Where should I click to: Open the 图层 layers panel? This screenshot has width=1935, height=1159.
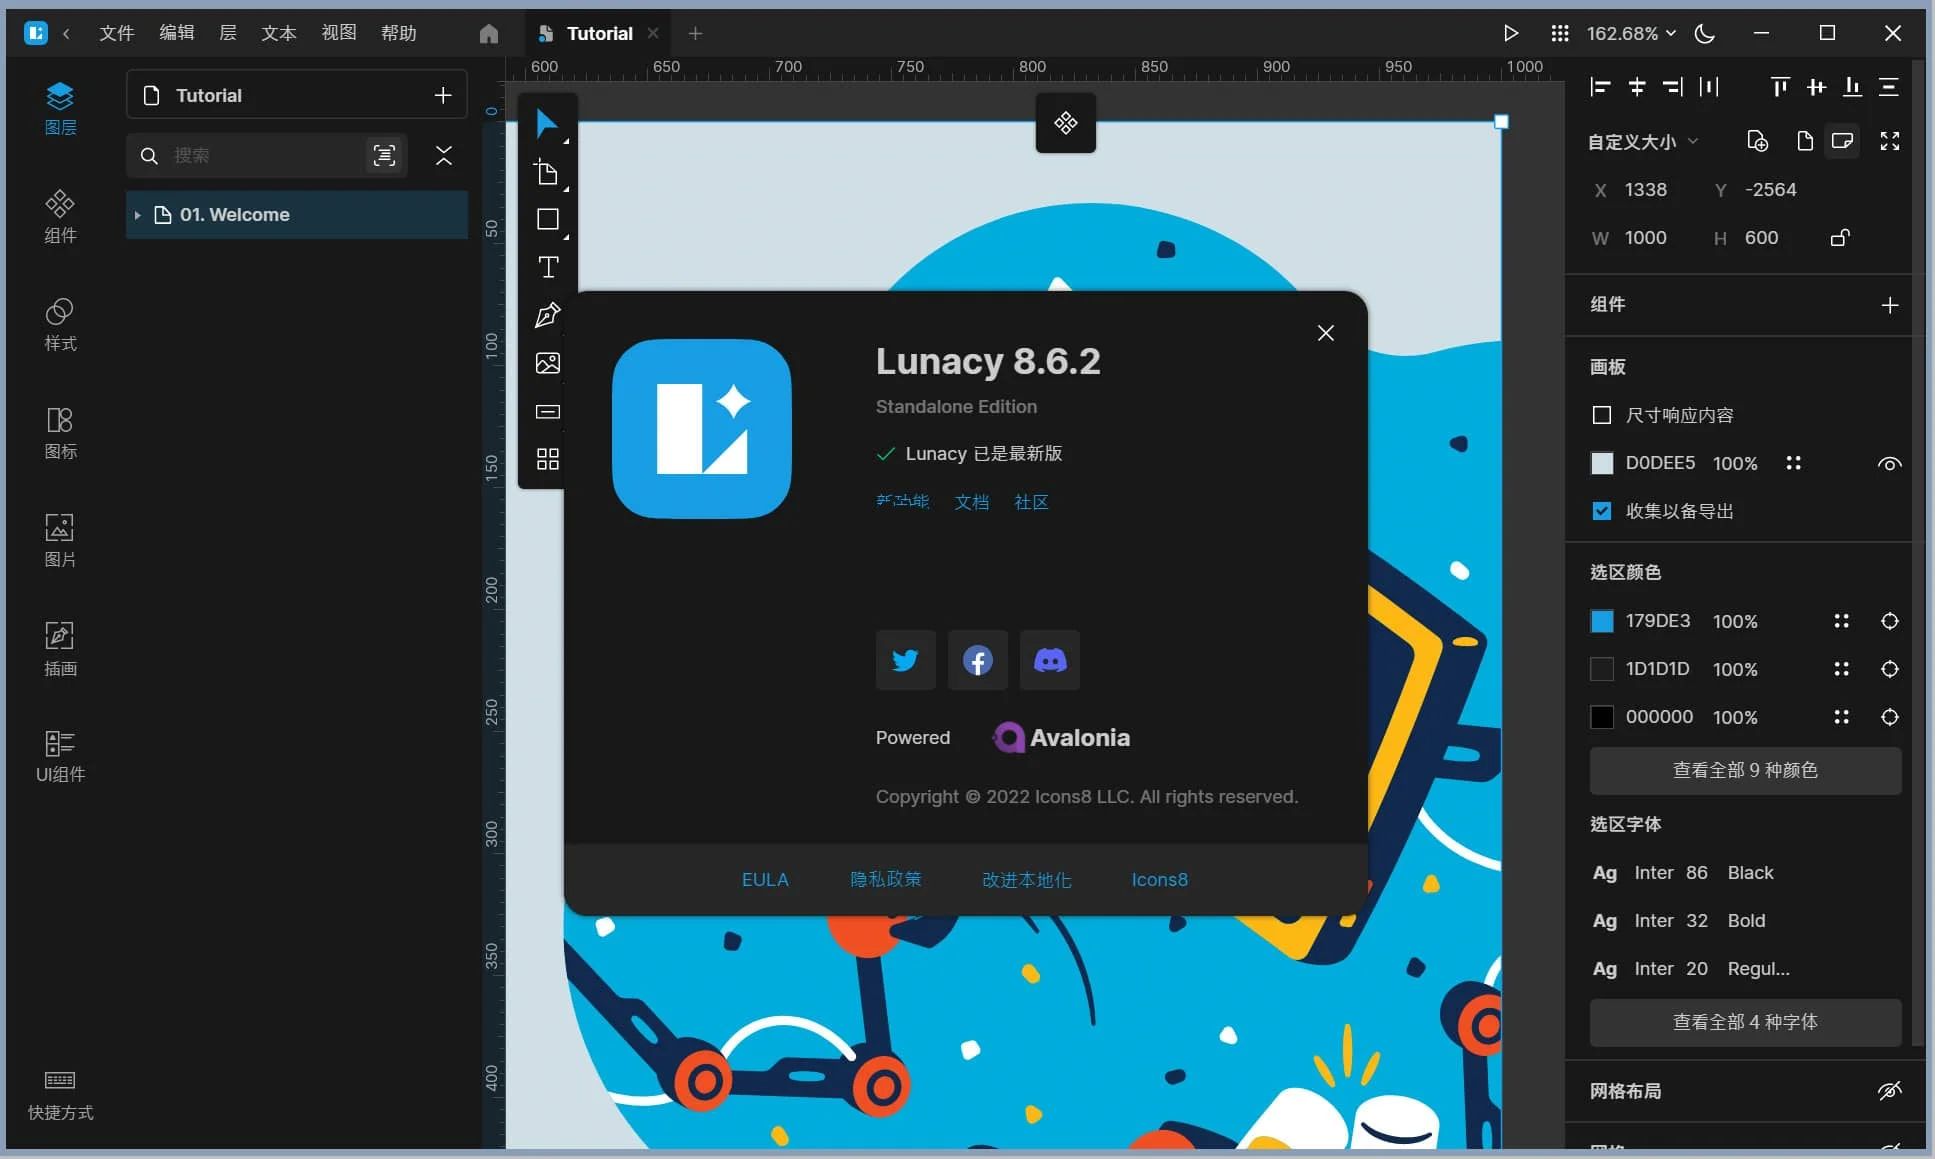(60, 108)
